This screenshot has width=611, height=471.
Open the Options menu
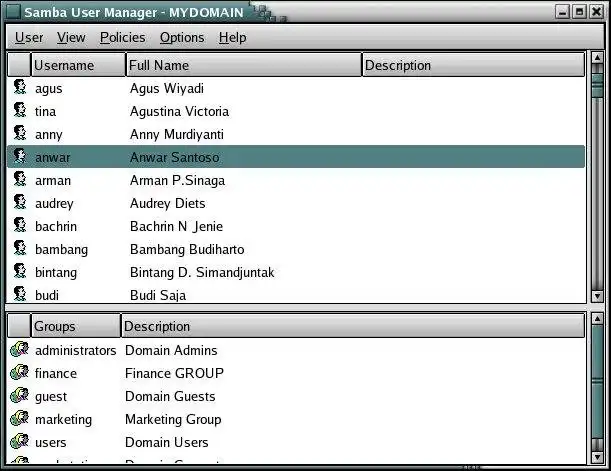click(x=182, y=37)
